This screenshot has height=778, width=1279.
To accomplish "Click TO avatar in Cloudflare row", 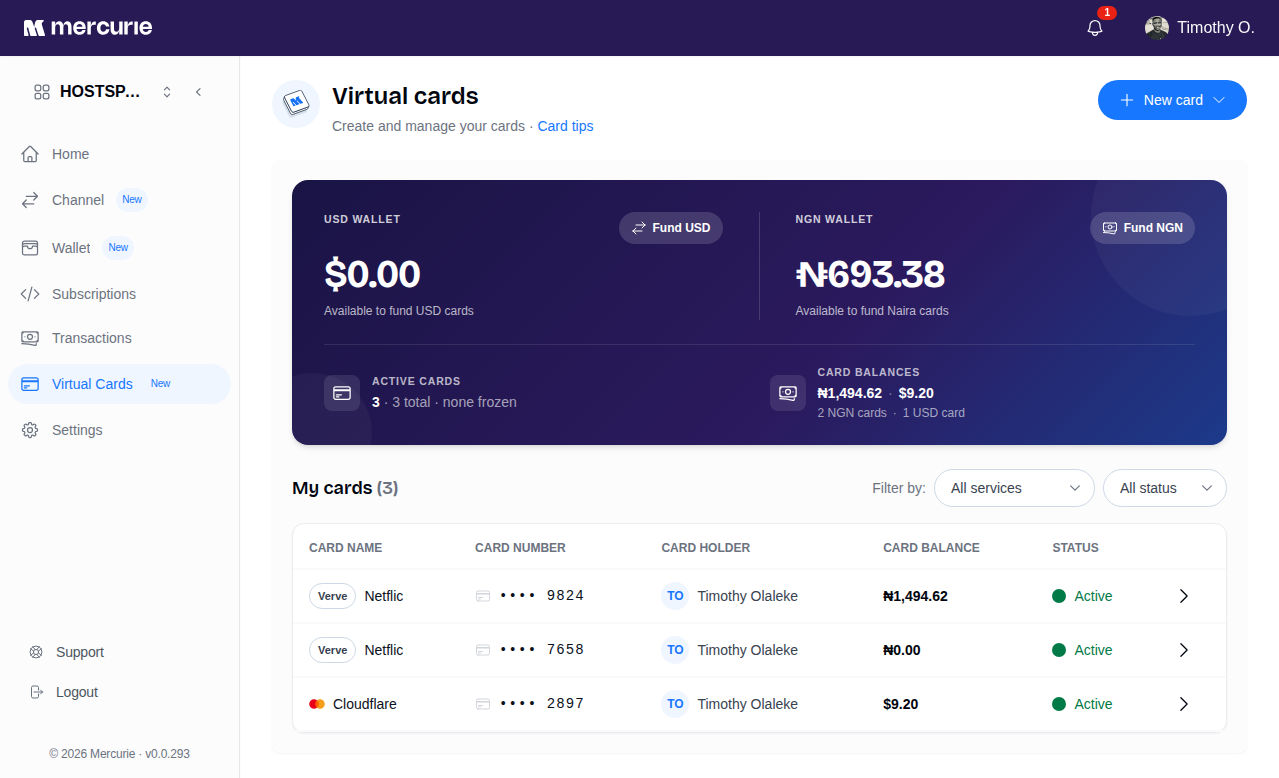I will pyautogui.click(x=675, y=704).
